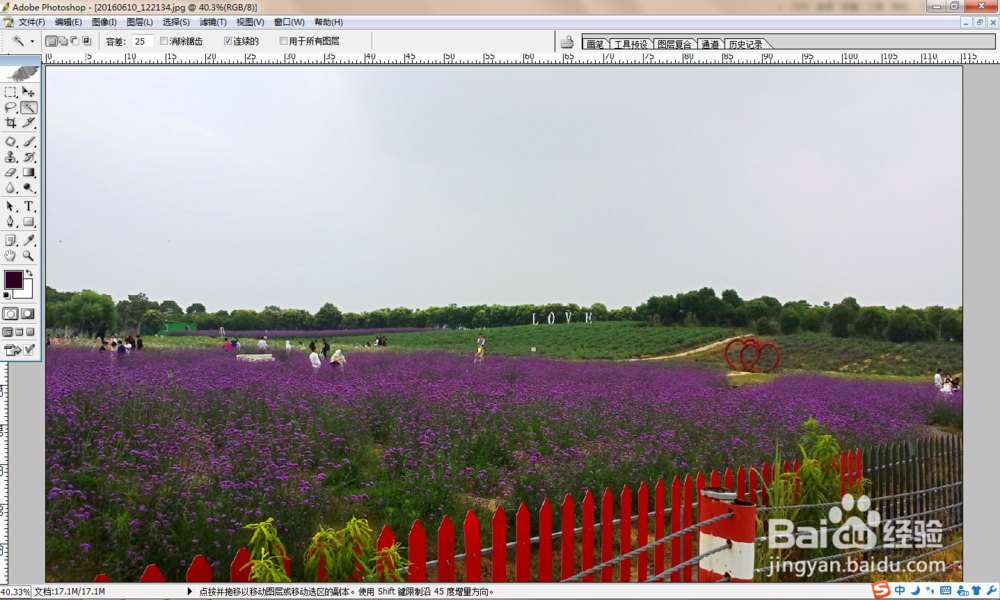The image size is (1000, 600).
Task: Open the file browser icon in options bar
Action: [x=567, y=42]
